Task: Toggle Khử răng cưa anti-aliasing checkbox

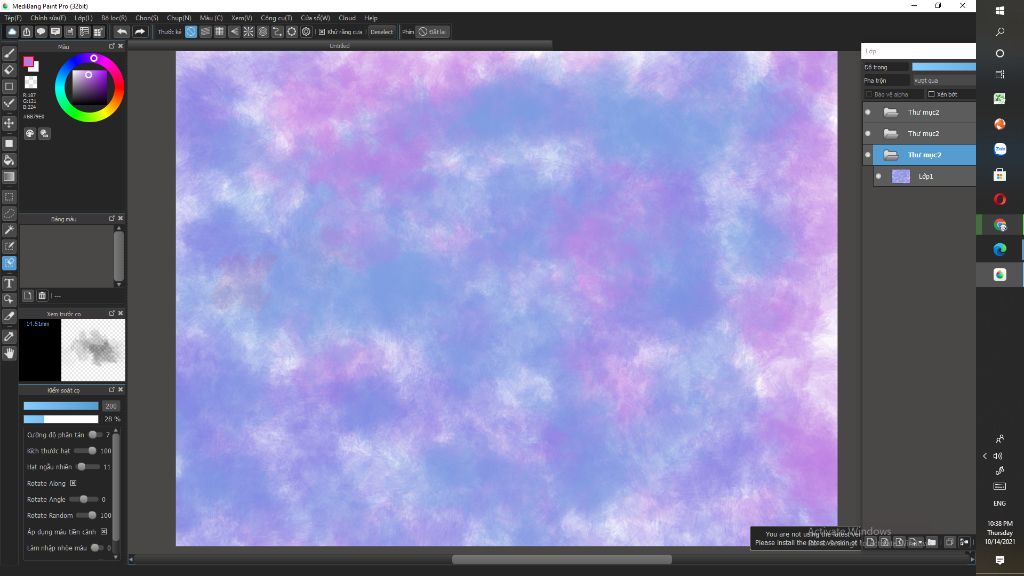Action: coord(322,32)
